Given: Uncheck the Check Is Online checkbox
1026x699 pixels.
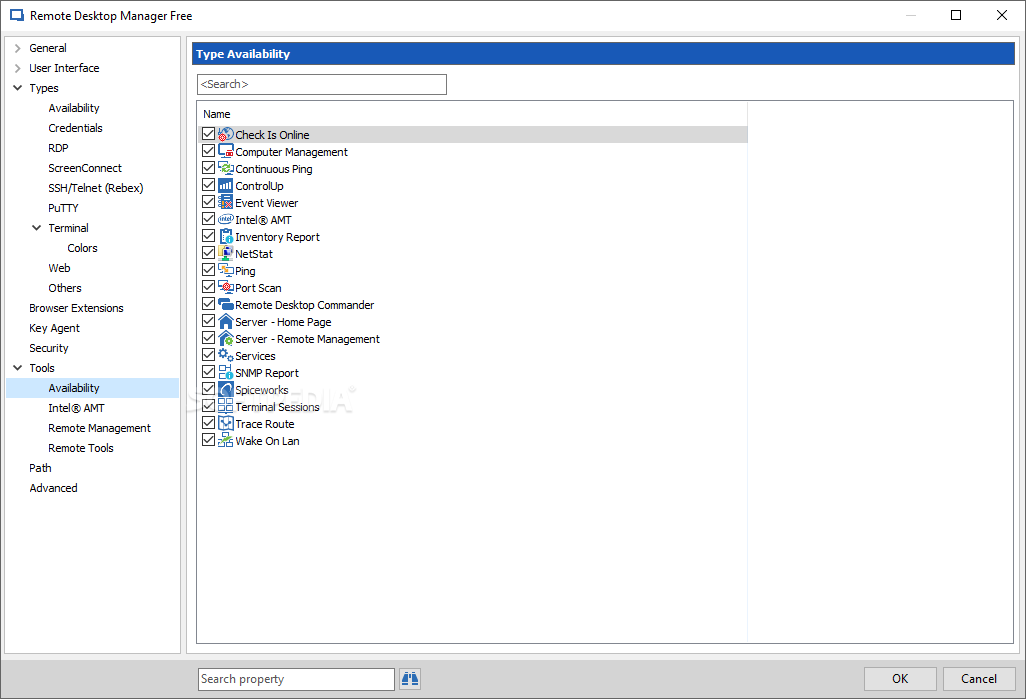Looking at the screenshot, I should click(208, 134).
